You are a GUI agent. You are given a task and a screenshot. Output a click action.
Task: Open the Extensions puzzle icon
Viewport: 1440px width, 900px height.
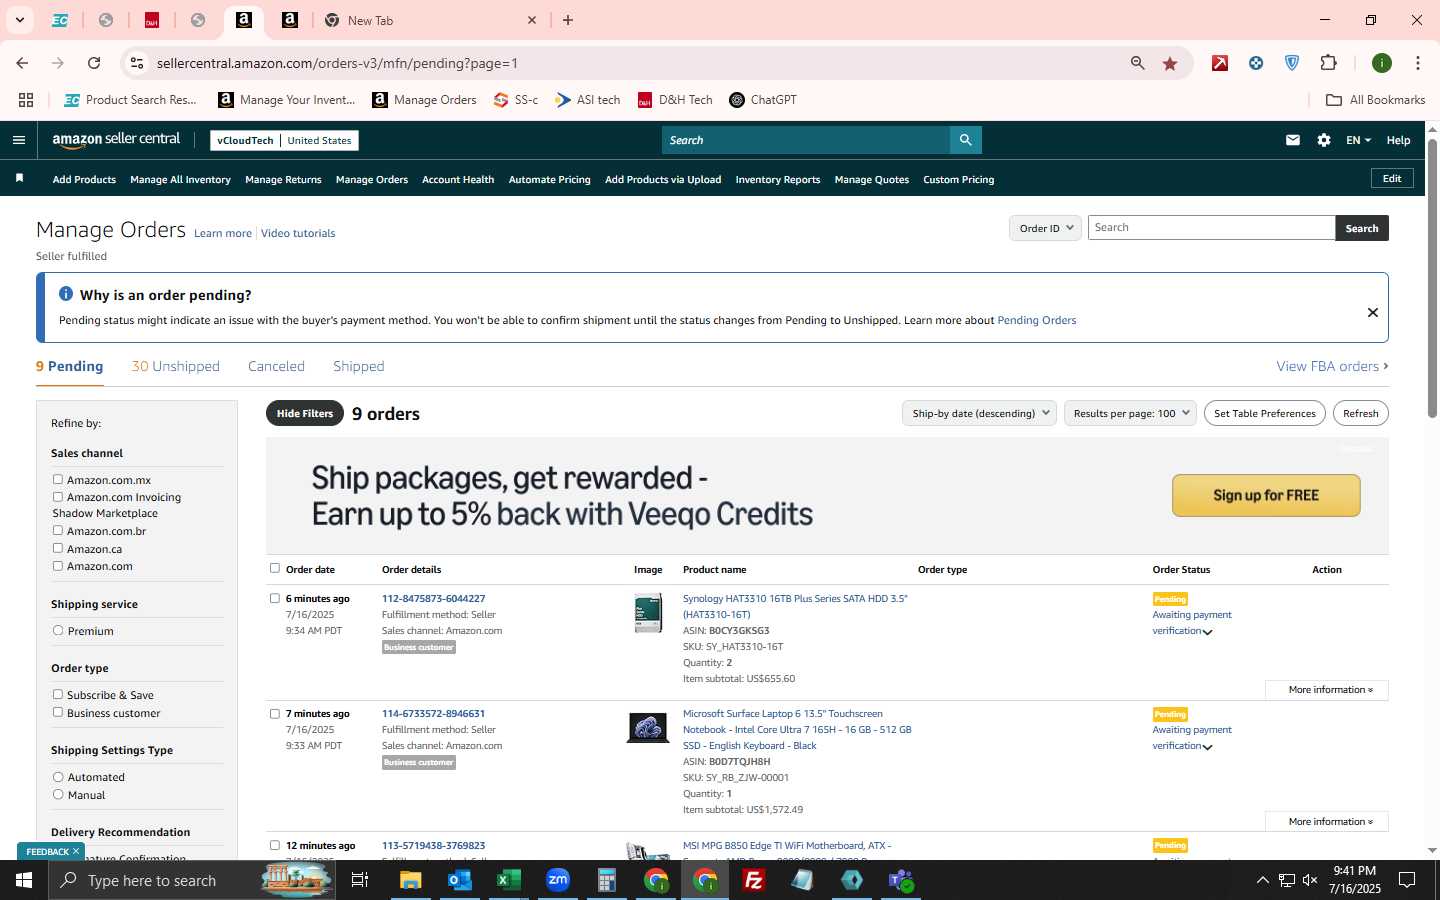(1329, 63)
